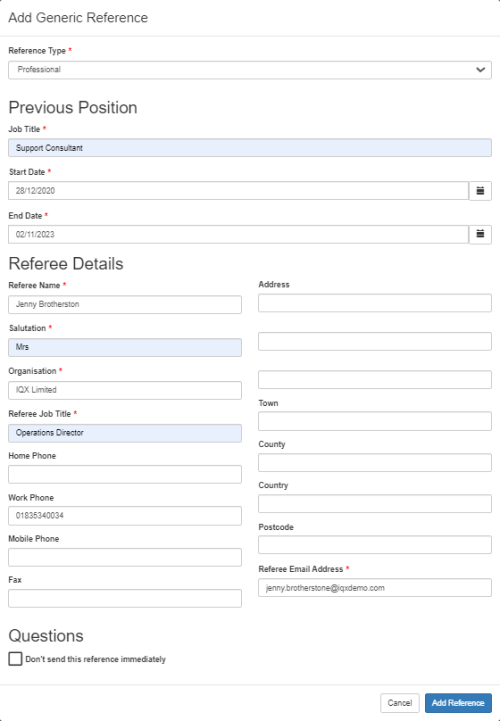The image size is (500, 721).
Task: Select the Country input box
Action: (375, 504)
